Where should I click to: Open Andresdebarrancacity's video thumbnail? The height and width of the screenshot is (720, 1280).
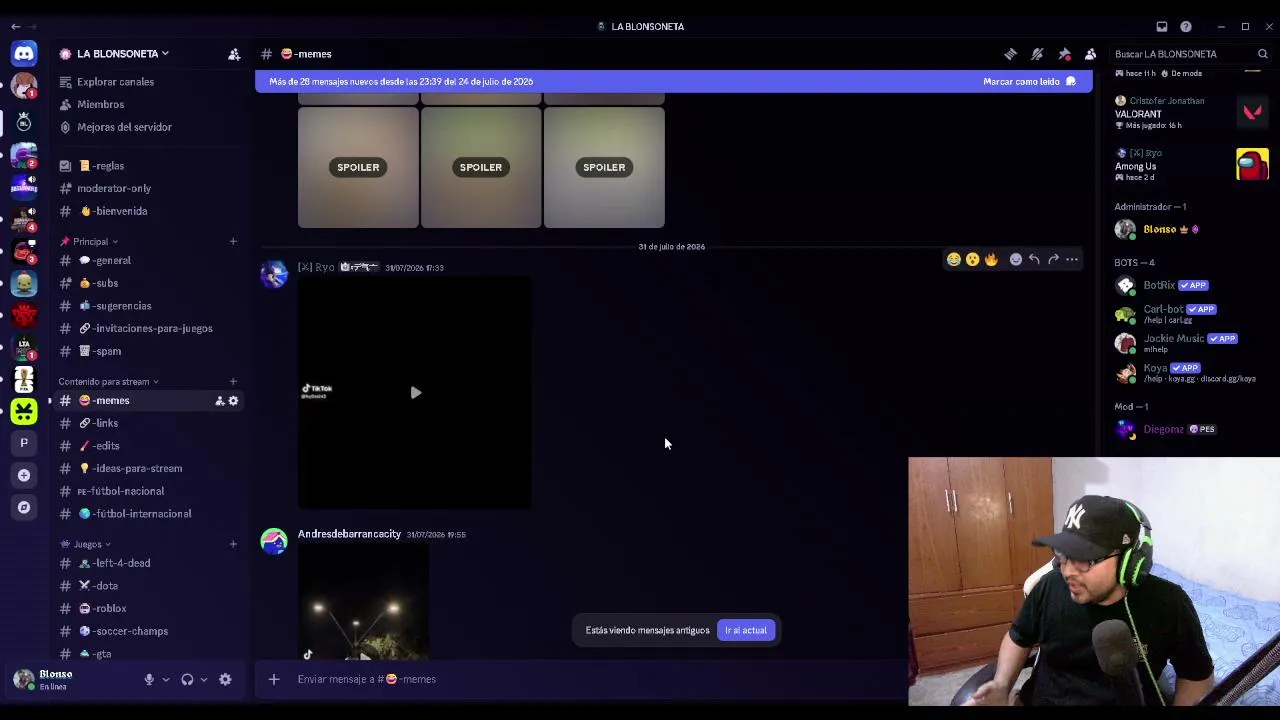click(x=363, y=603)
